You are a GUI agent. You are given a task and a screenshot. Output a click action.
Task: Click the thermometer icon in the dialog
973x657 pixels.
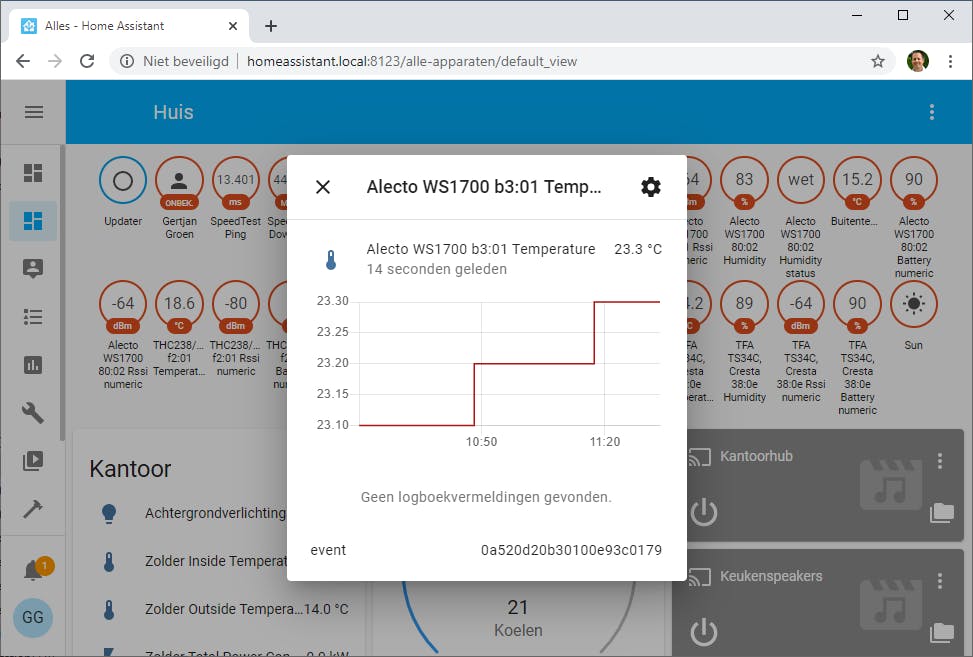(x=331, y=259)
